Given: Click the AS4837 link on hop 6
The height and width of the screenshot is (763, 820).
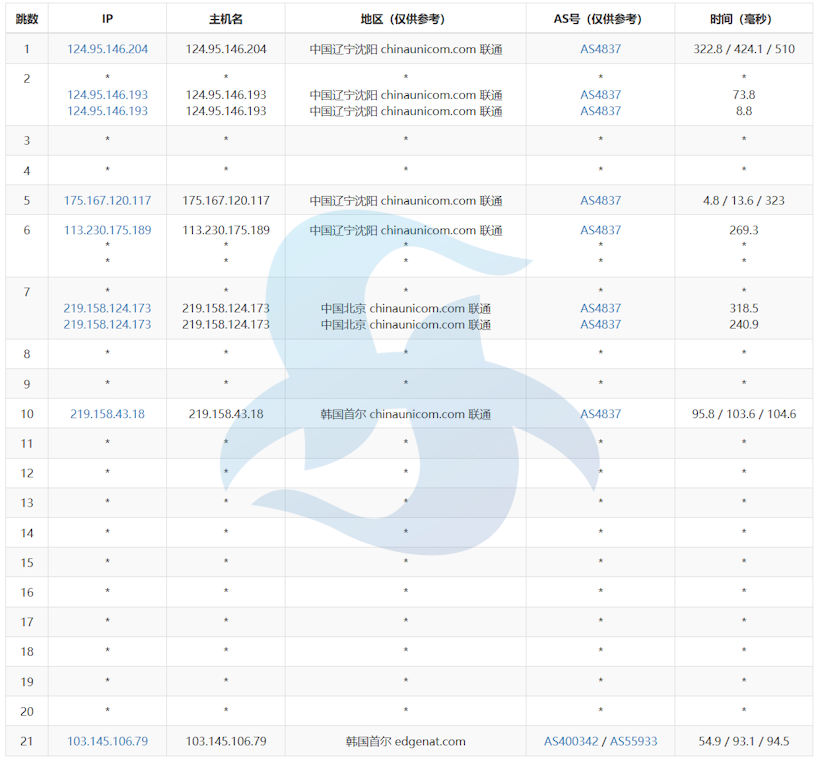Looking at the screenshot, I should (599, 229).
